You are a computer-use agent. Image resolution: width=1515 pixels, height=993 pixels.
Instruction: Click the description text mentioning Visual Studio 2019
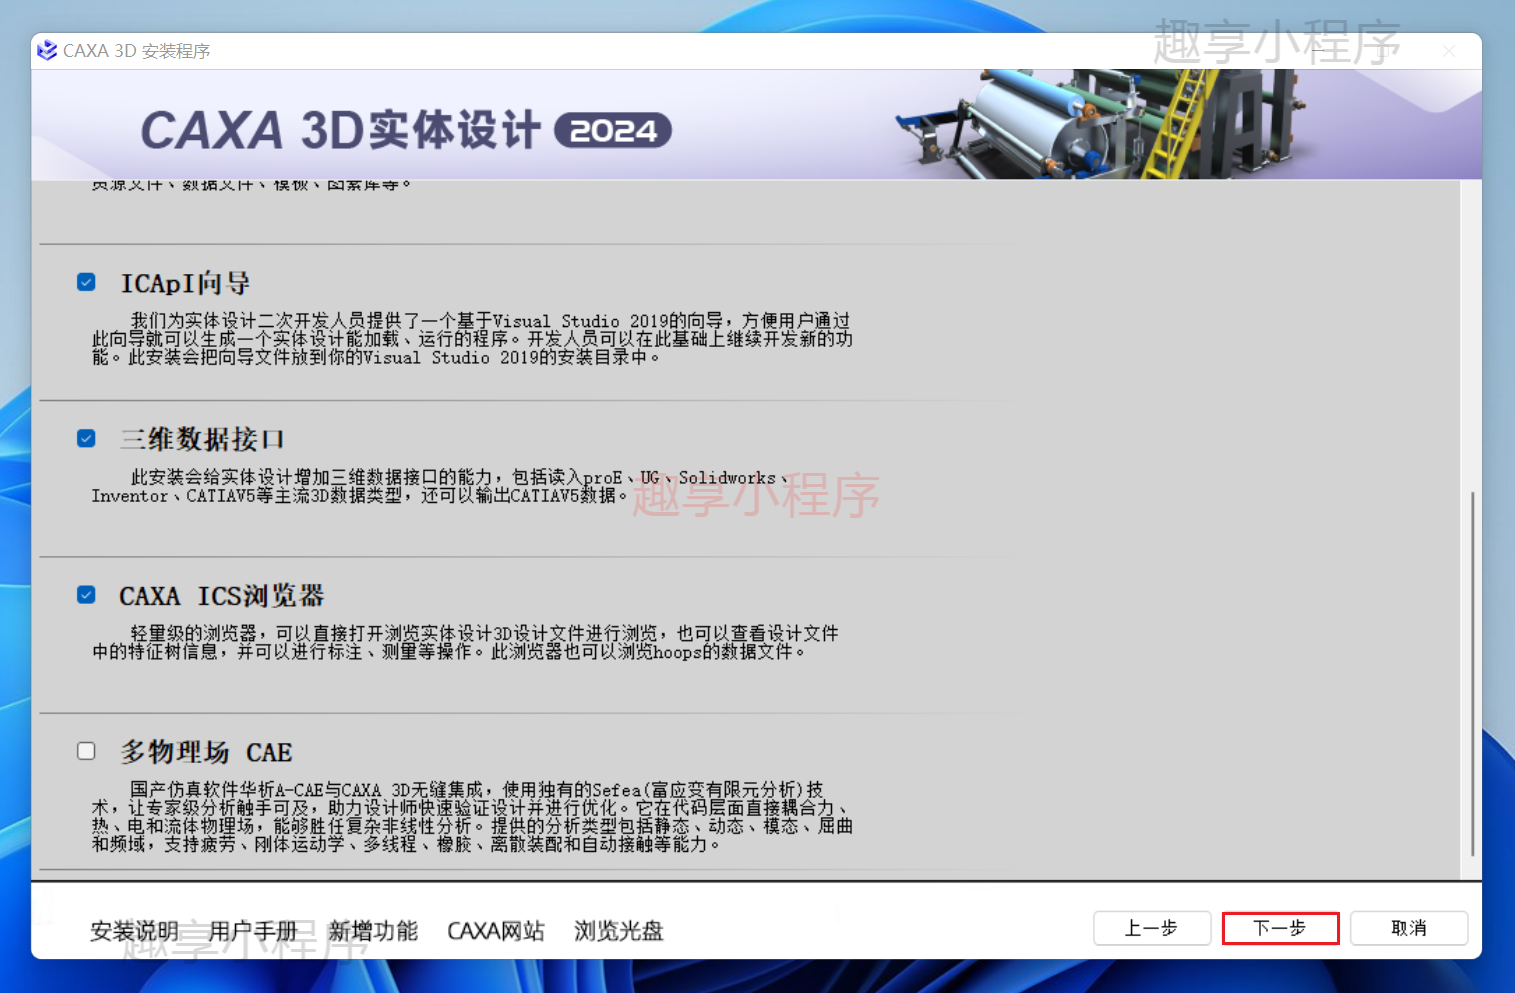(472, 339)
